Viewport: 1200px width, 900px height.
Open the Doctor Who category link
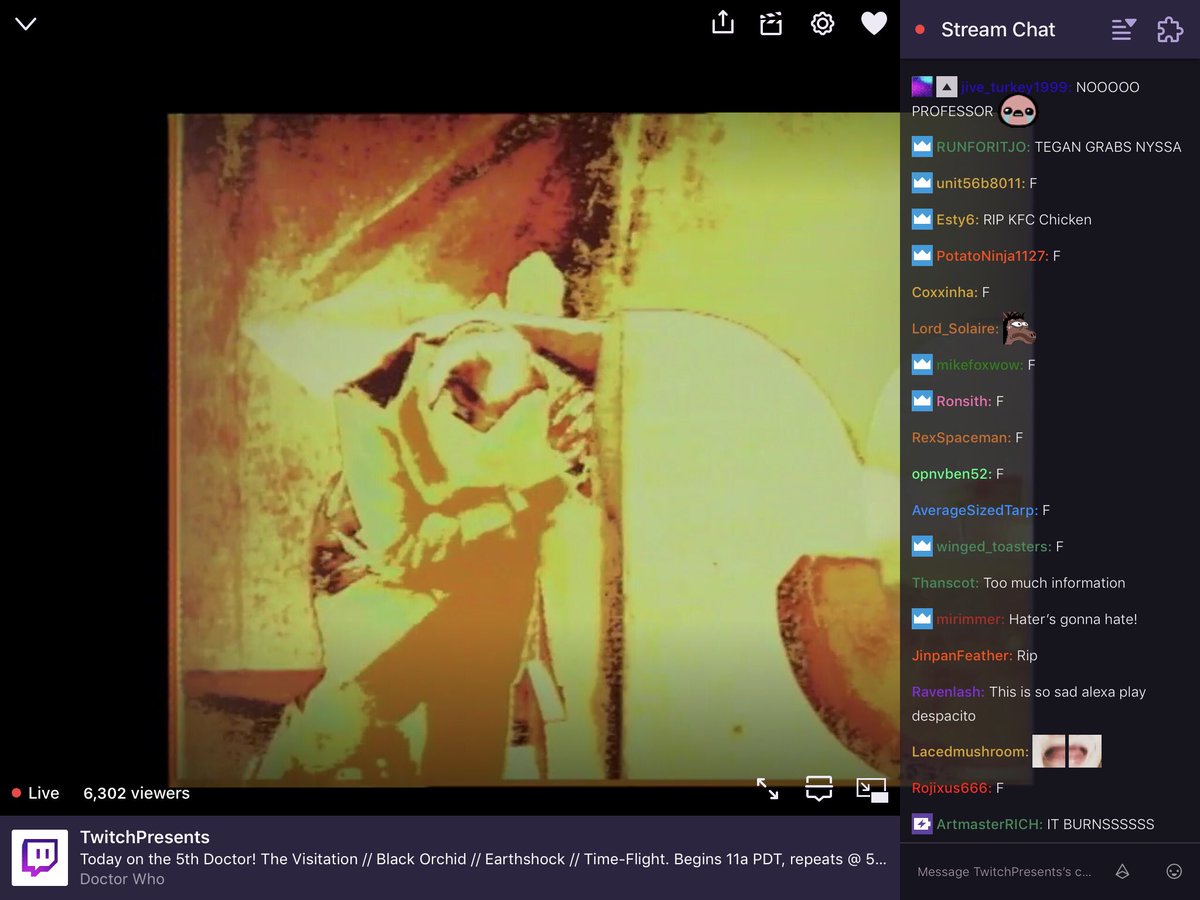122,879
